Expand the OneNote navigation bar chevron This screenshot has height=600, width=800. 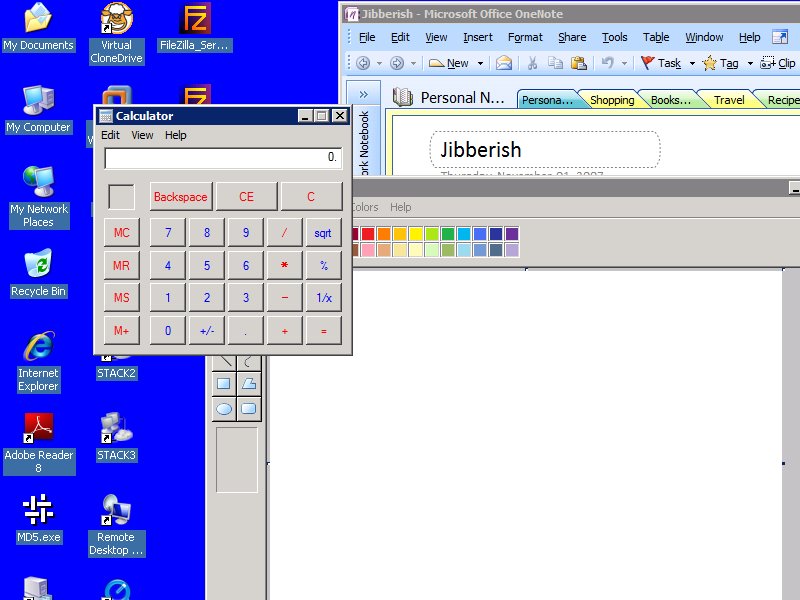pyautogui.click(x=363, y=94)
